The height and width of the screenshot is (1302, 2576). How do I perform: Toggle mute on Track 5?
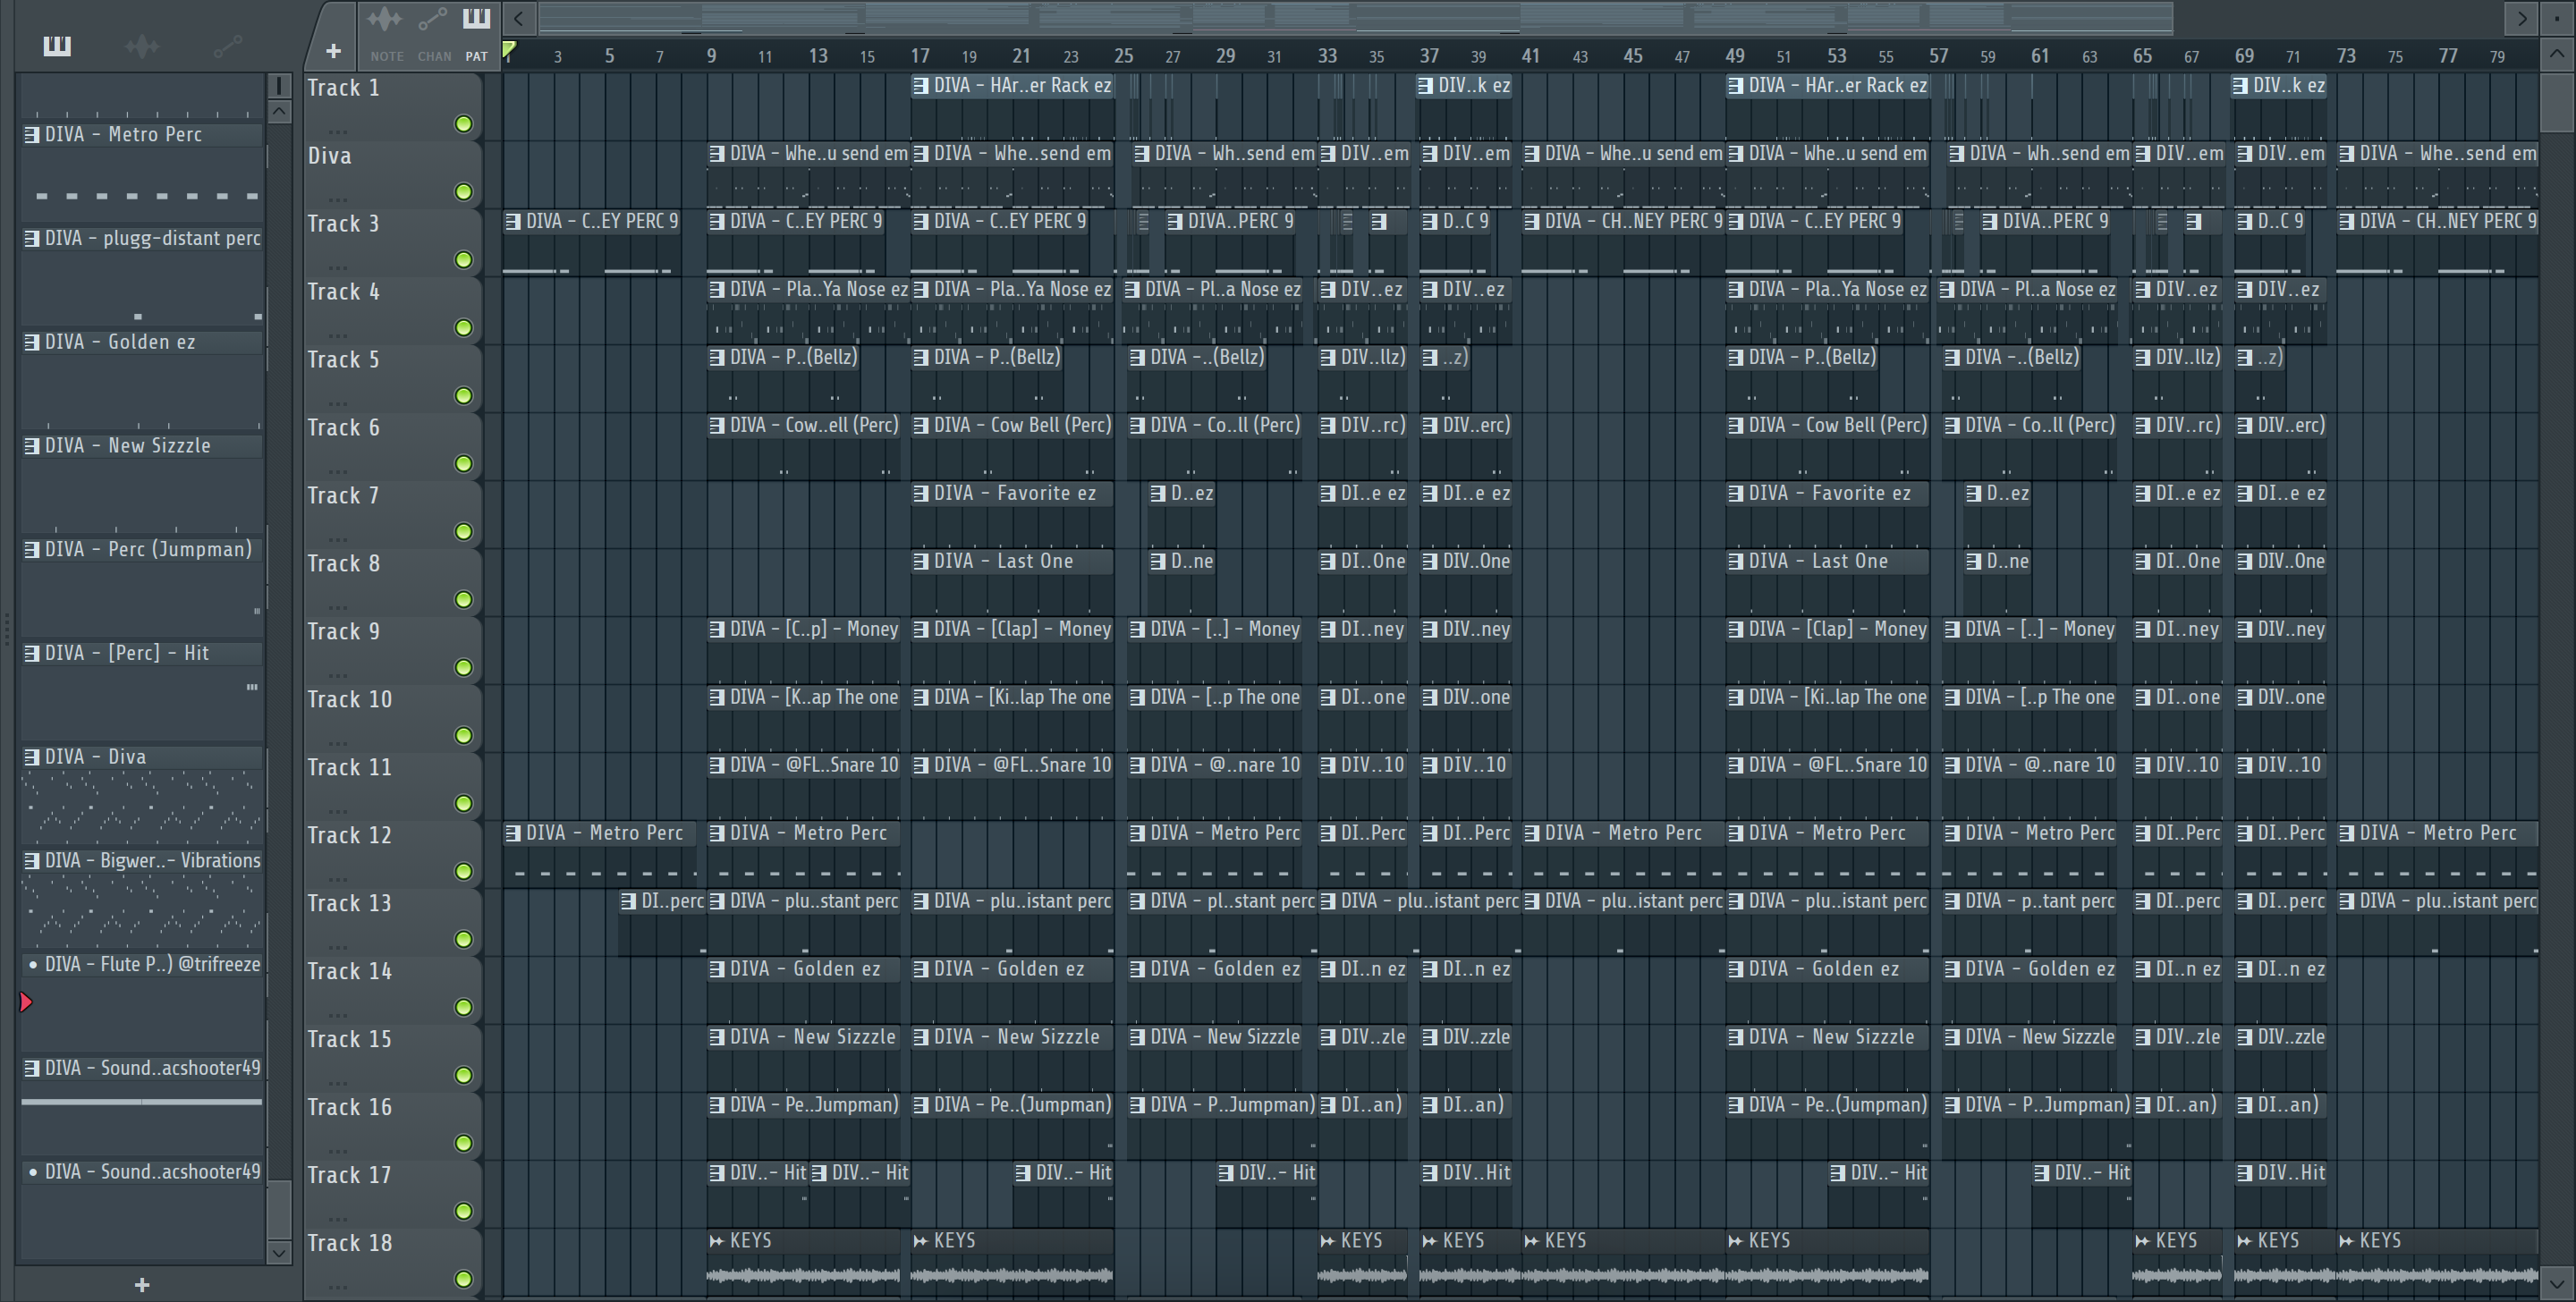click(x=463, y=396)
